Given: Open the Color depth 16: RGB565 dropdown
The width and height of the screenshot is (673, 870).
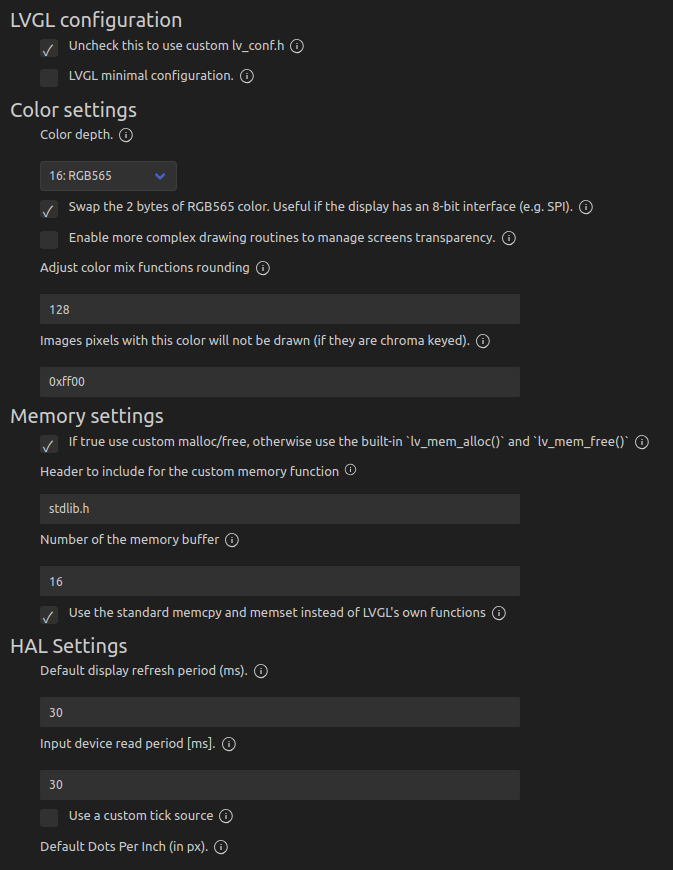Looking at the screenshot, I should pyautogui.click(x=108, y=176).
